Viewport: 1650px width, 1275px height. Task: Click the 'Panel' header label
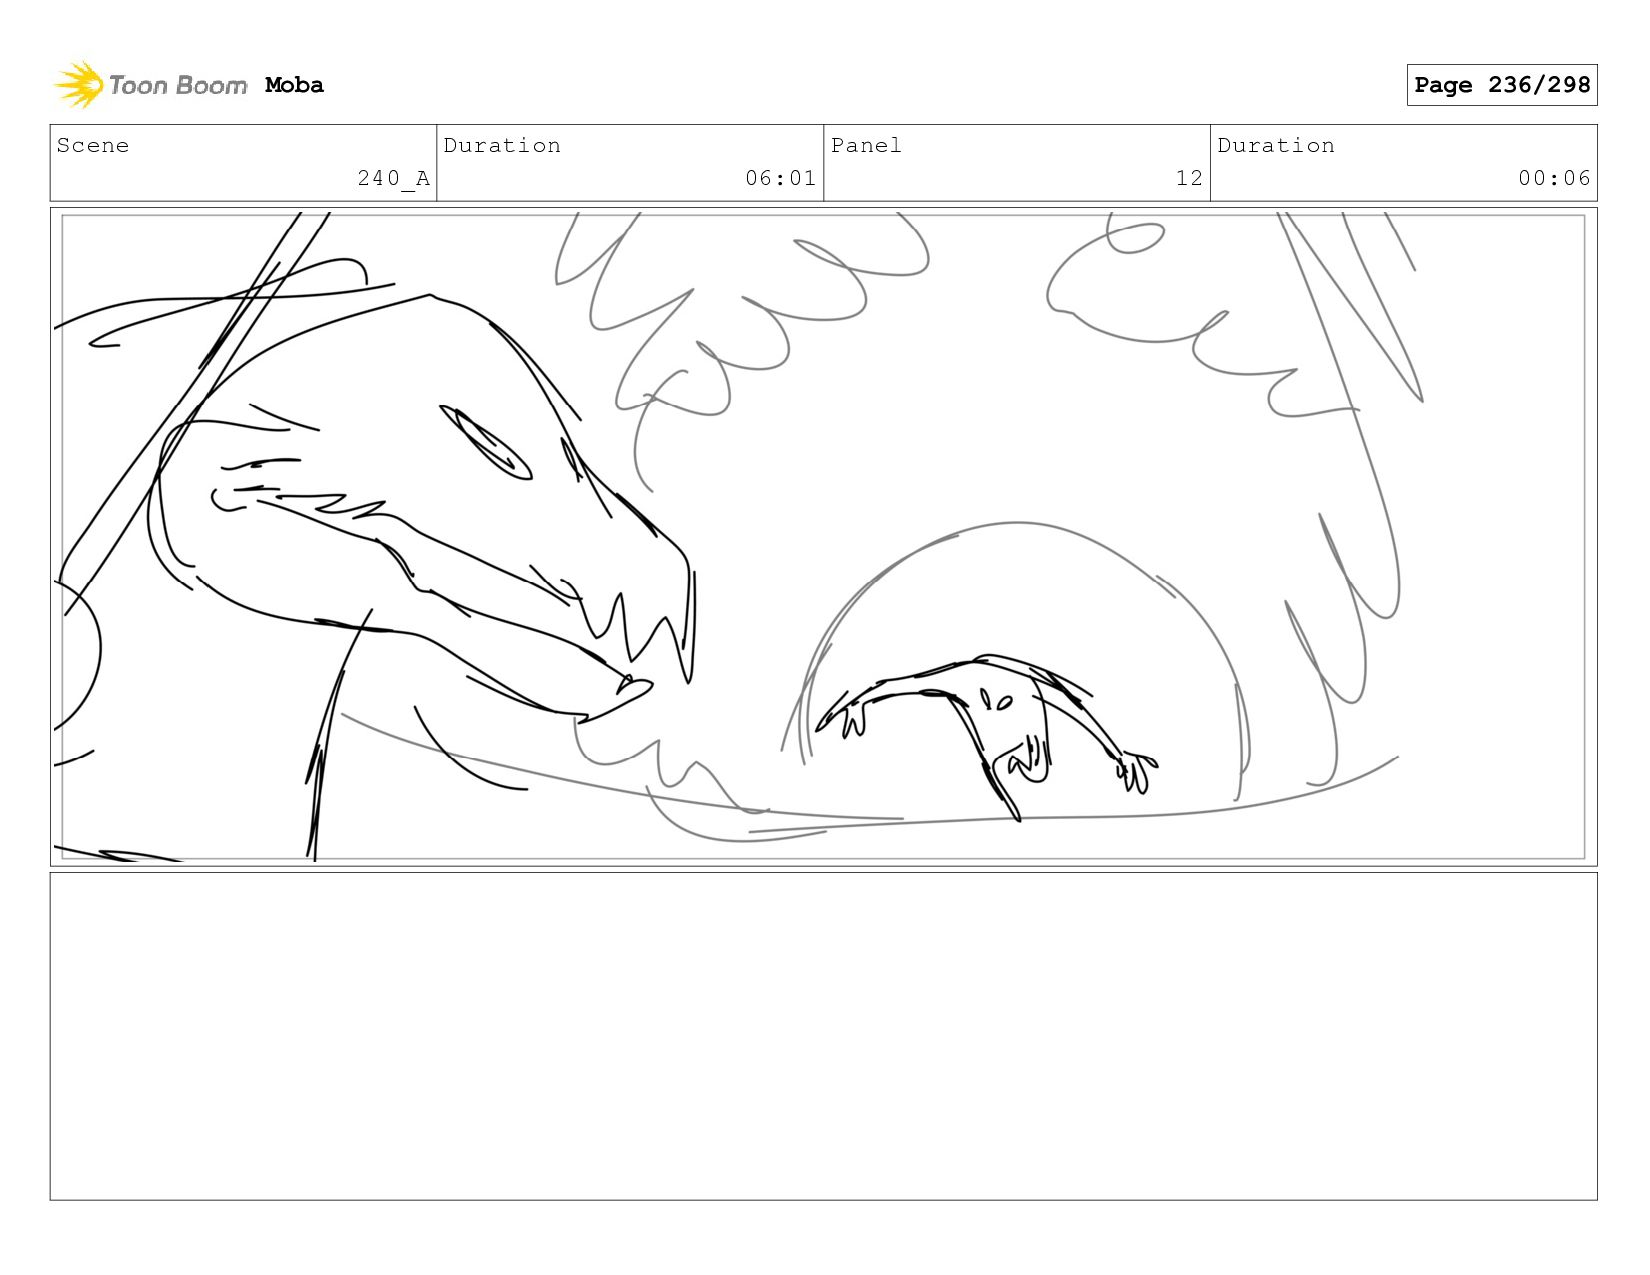(866, 145)
